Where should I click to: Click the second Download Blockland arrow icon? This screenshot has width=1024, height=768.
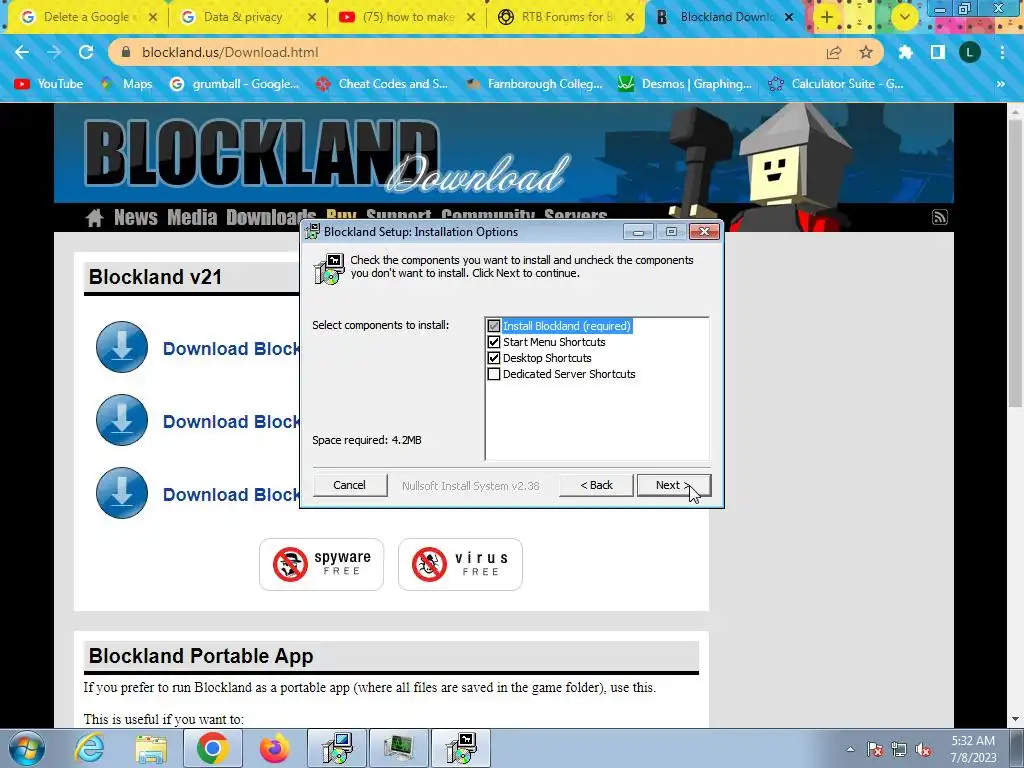pyautogui.click(x=122, y=420)
